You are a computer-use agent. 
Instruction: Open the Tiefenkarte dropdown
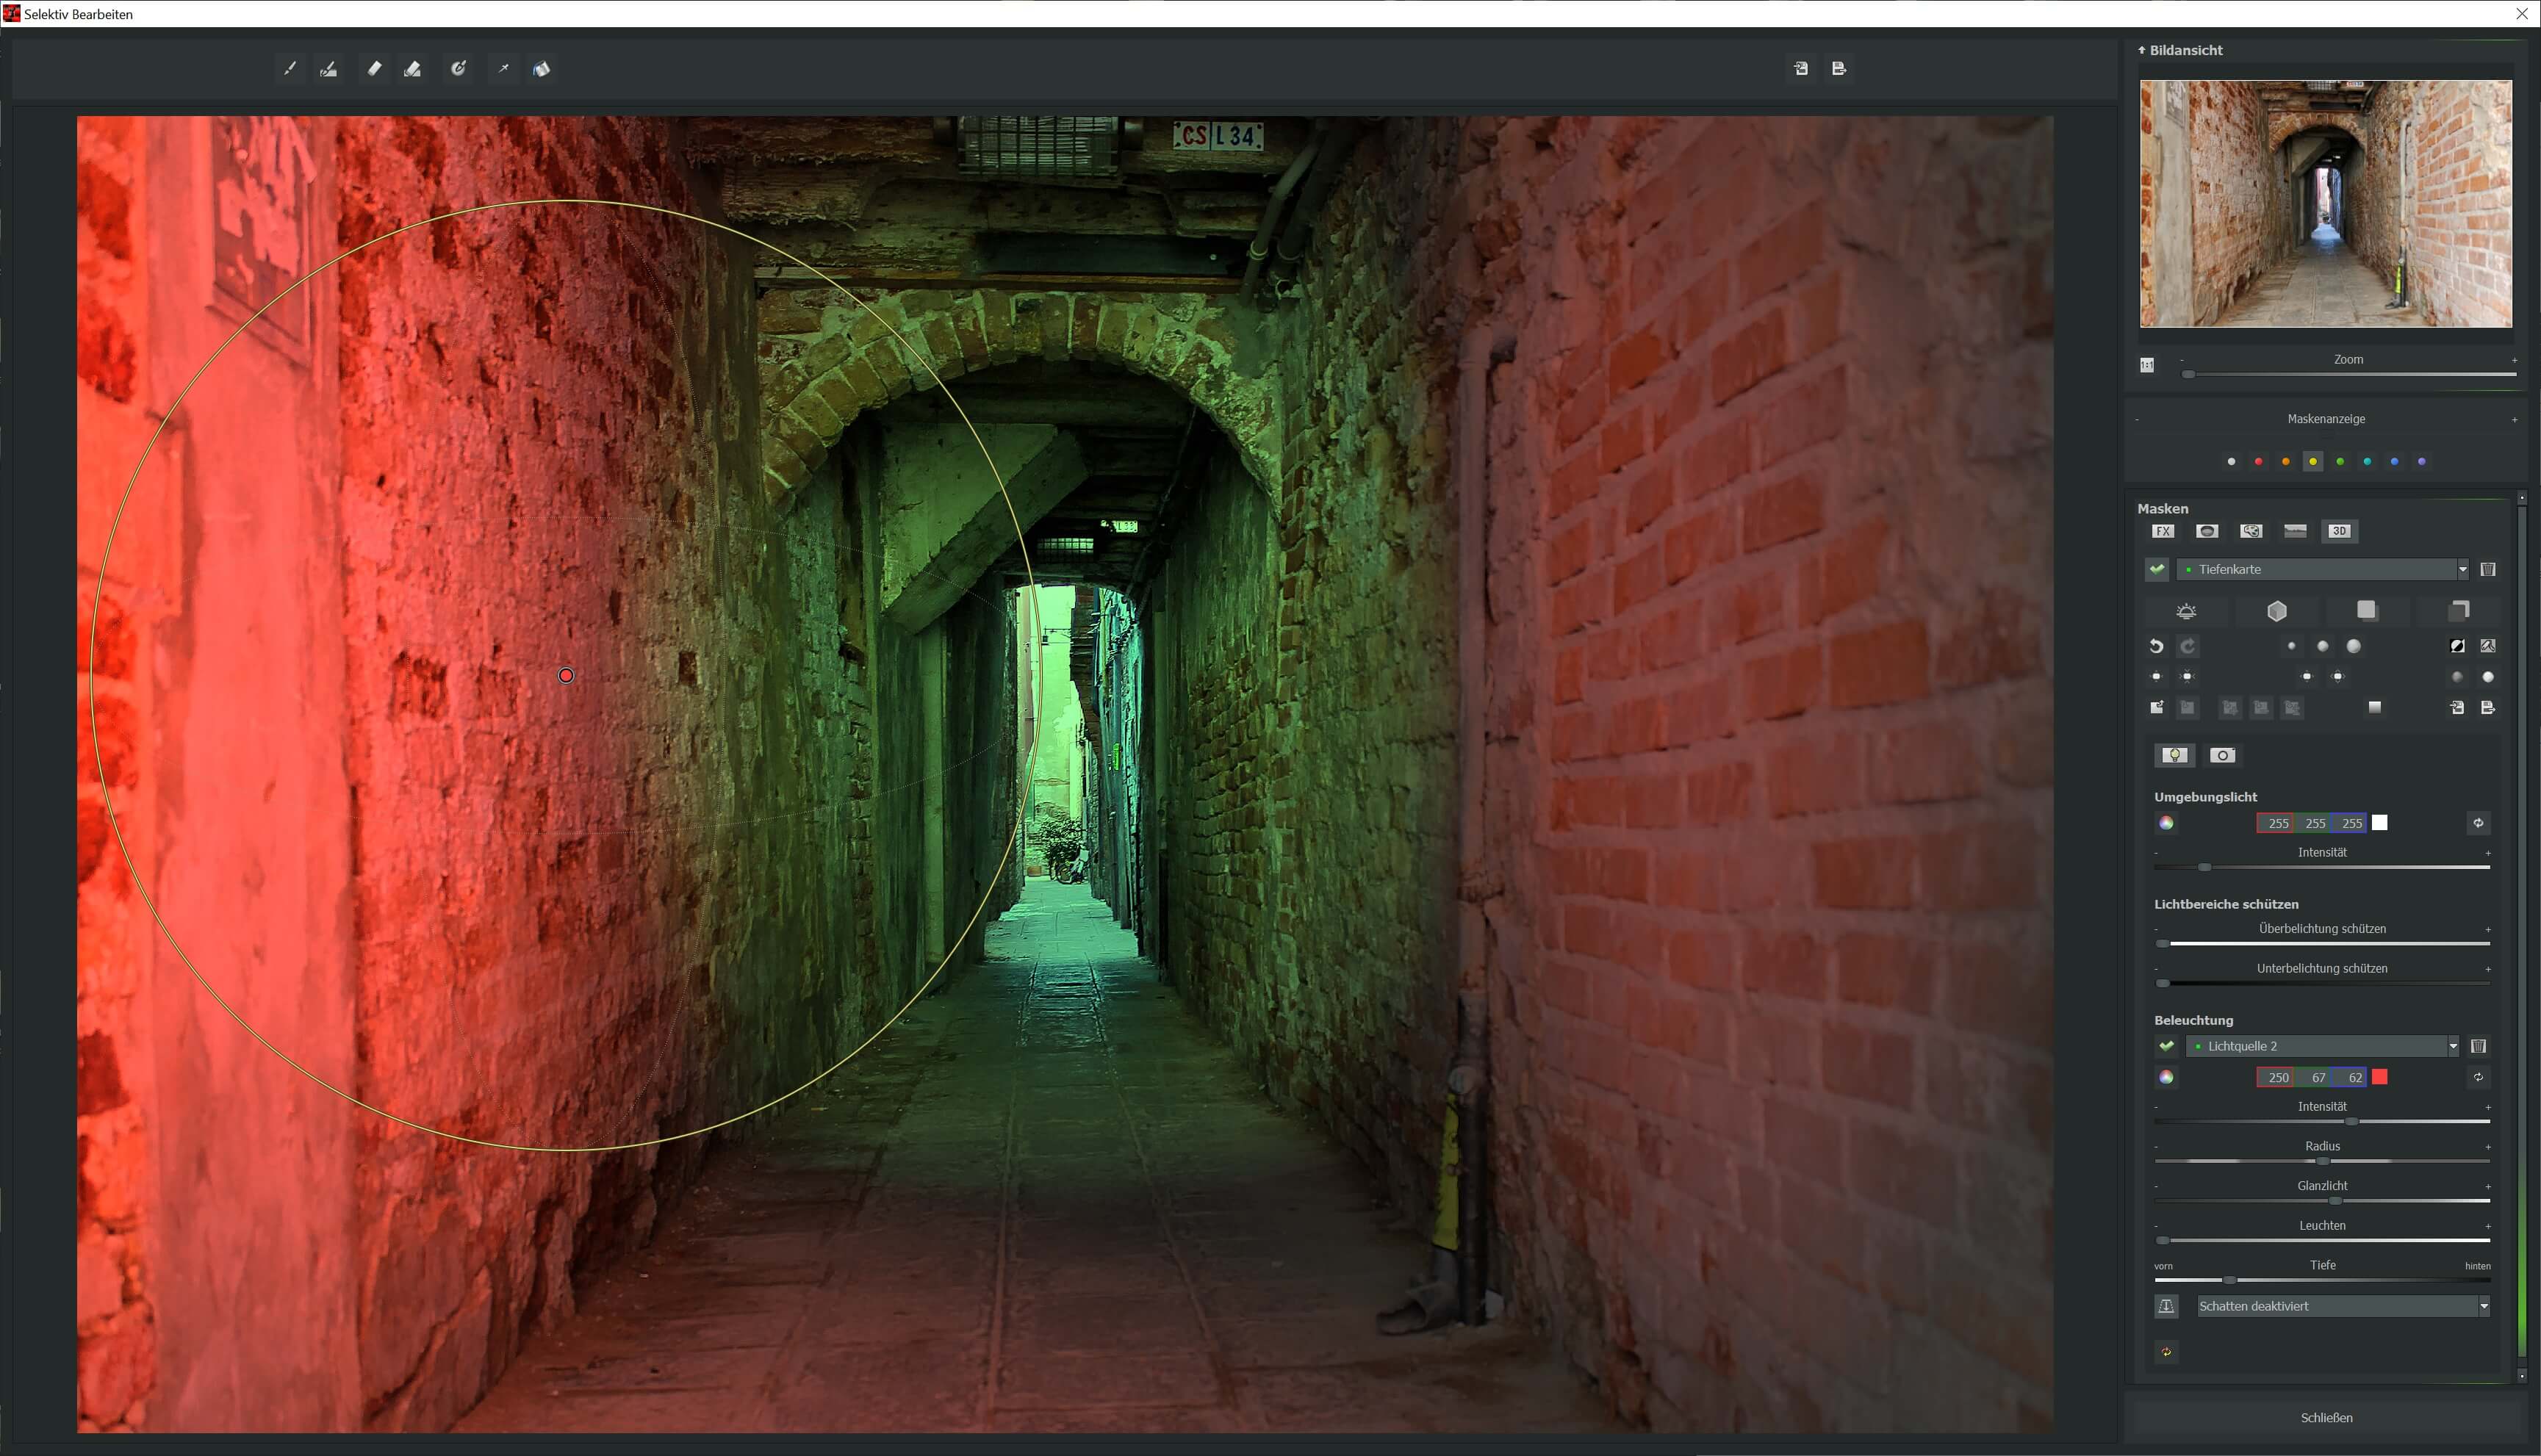point(2462,569)
